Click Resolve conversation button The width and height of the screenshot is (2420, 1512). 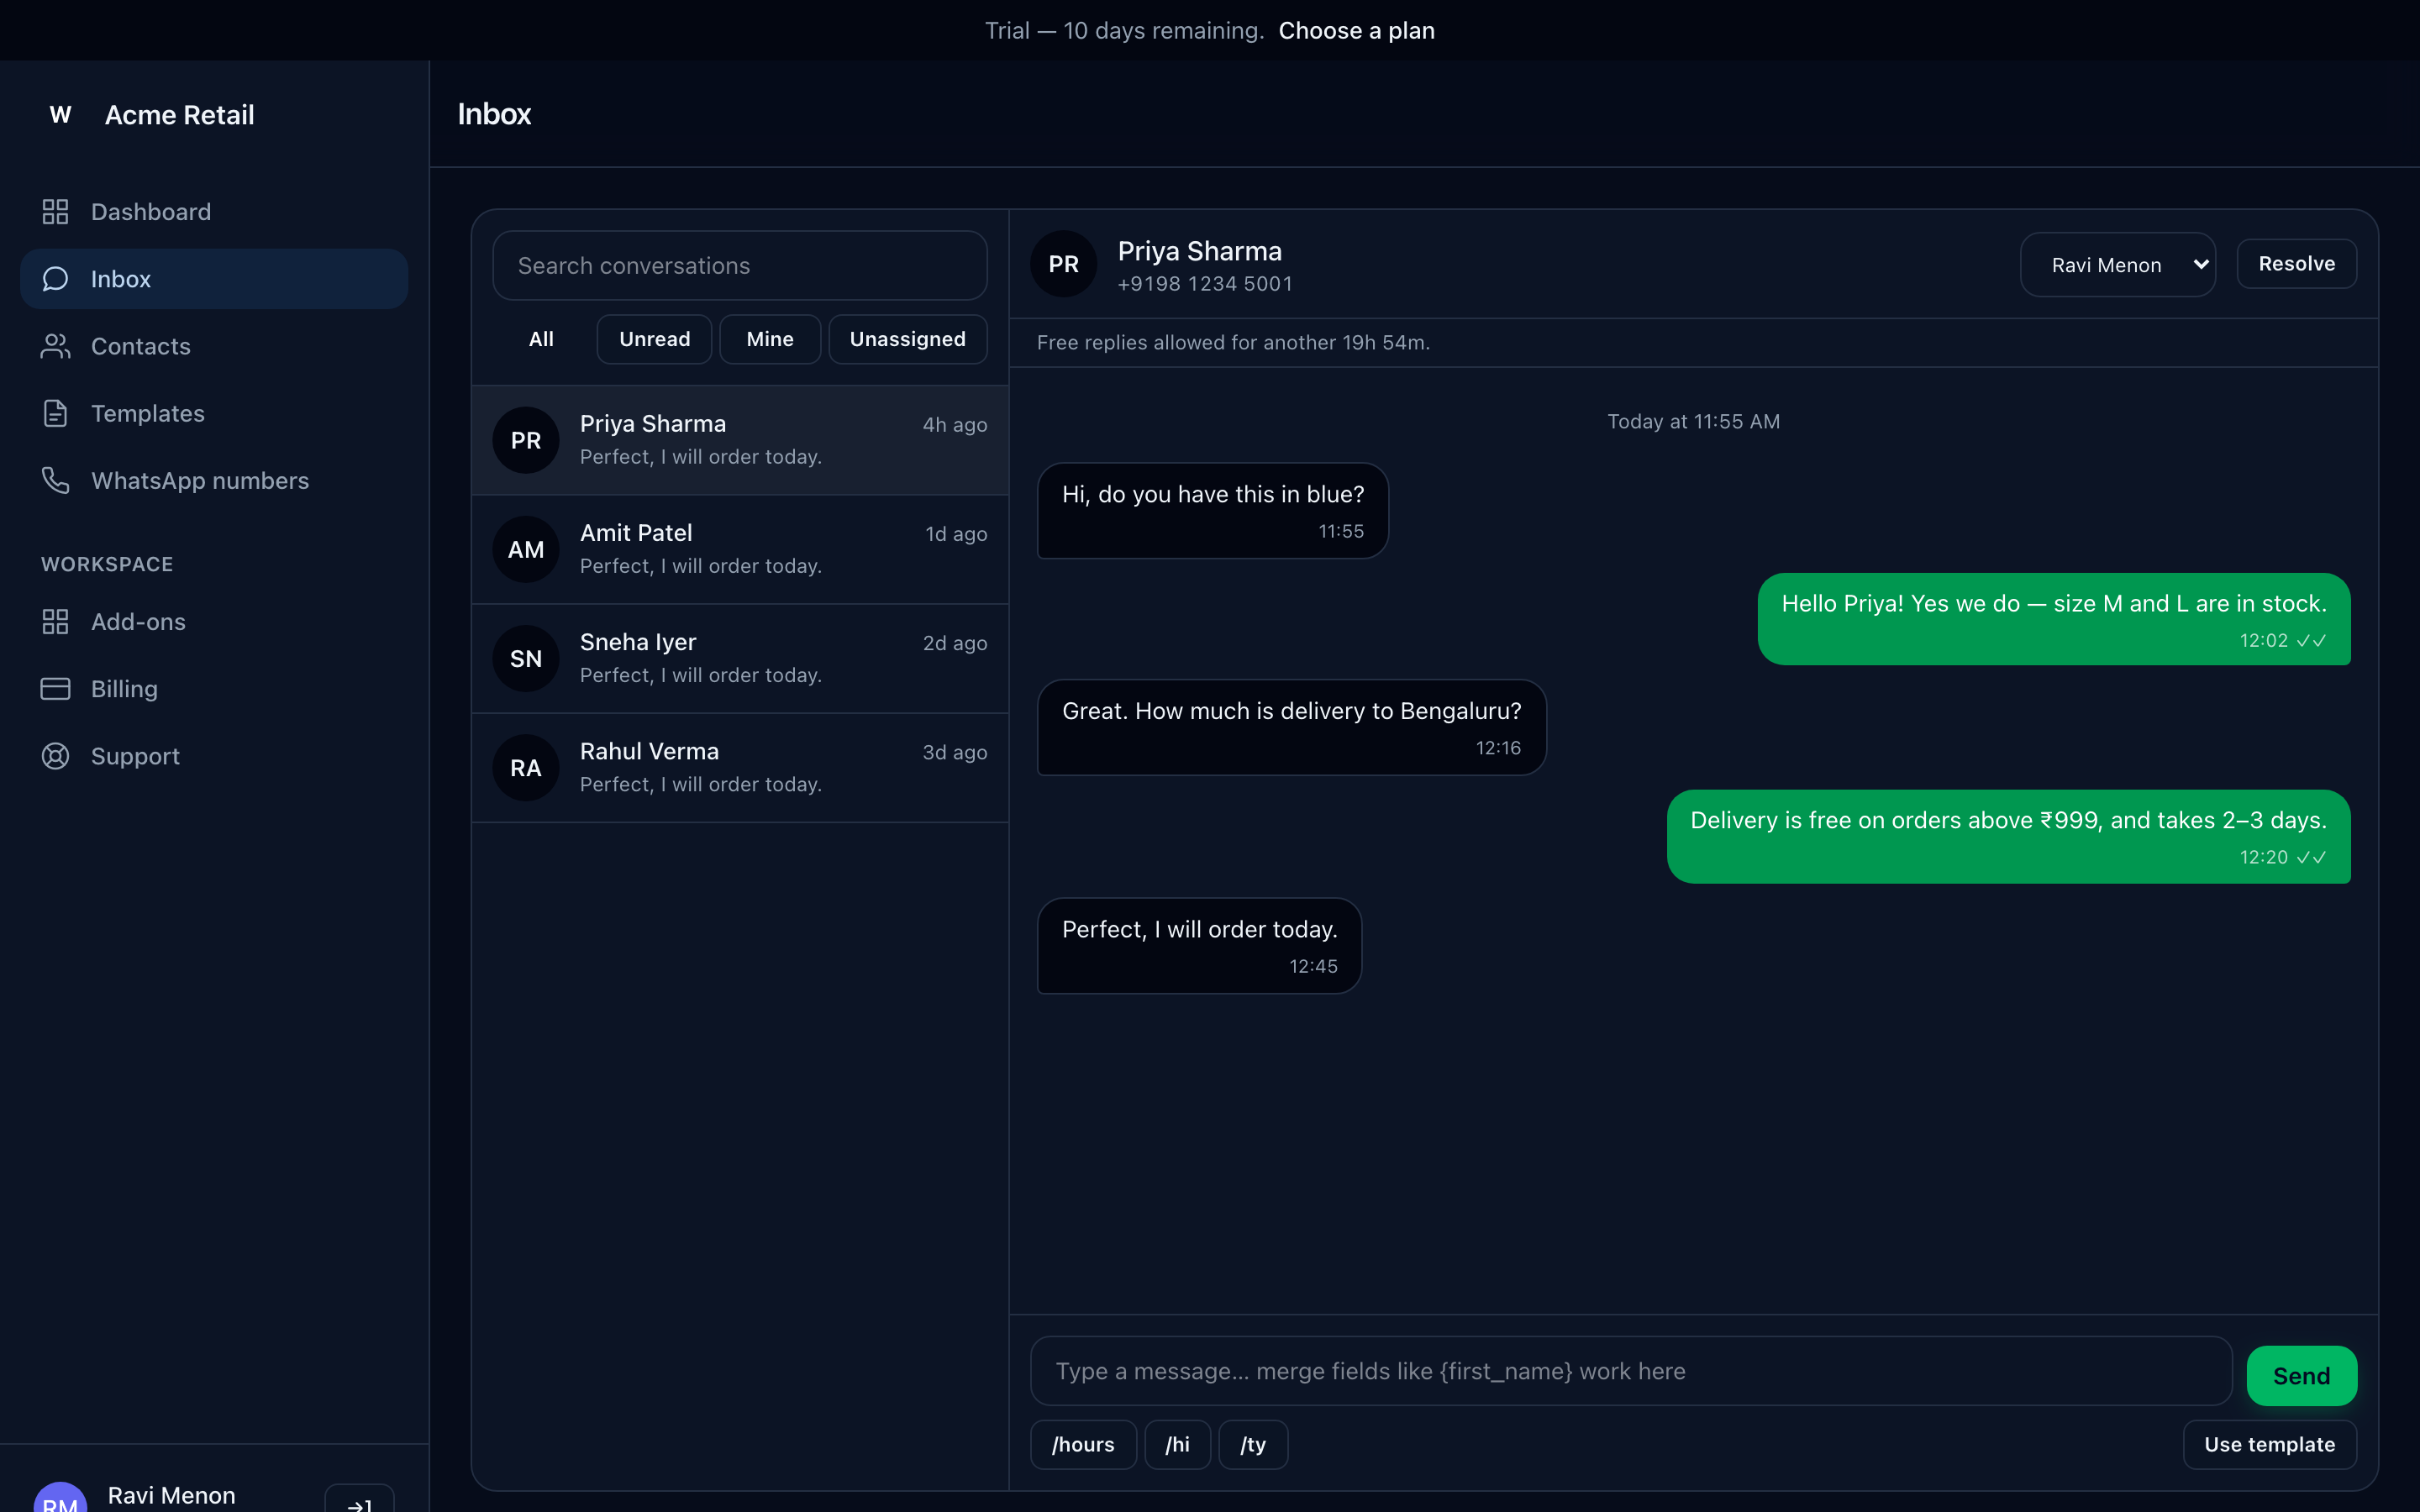pos(2297,264)
